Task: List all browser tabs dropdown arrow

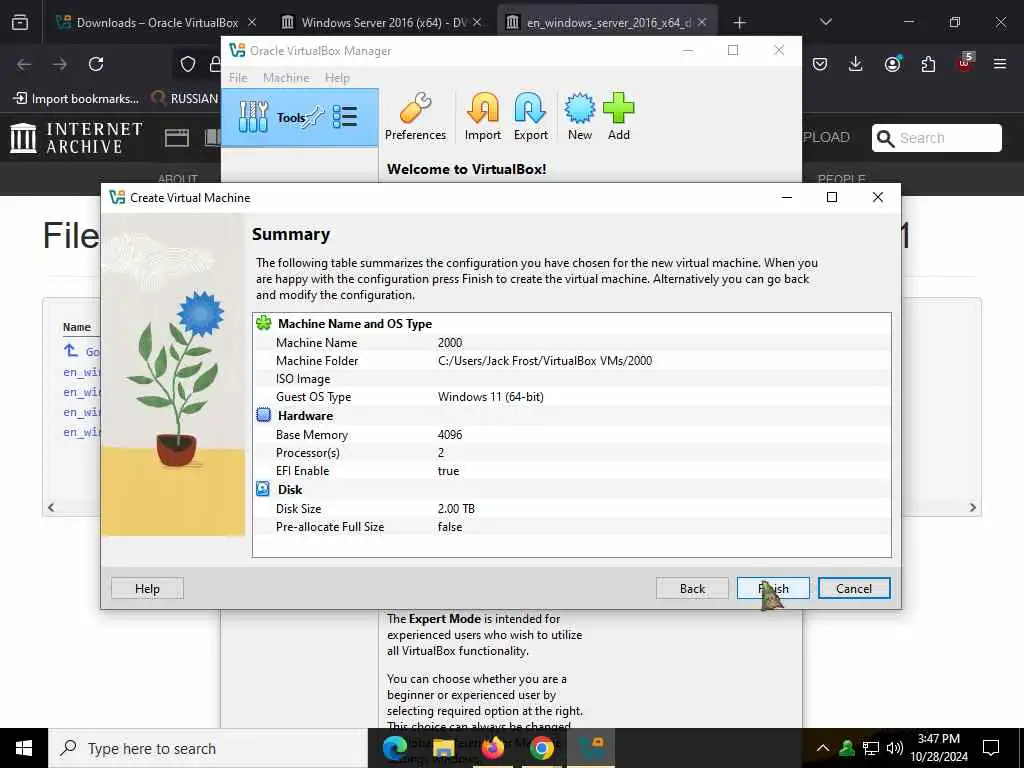Action: tap(825, 22)
